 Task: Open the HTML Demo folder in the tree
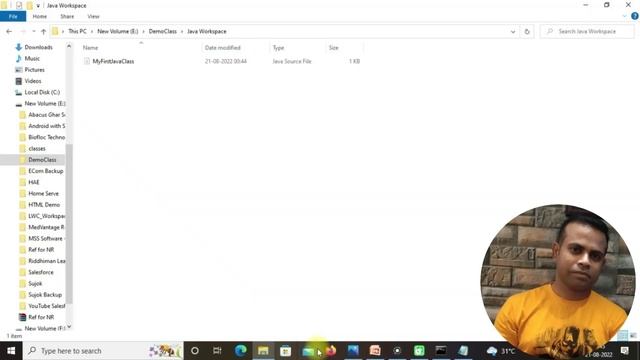pyautogui.click(x=44, y=204)
